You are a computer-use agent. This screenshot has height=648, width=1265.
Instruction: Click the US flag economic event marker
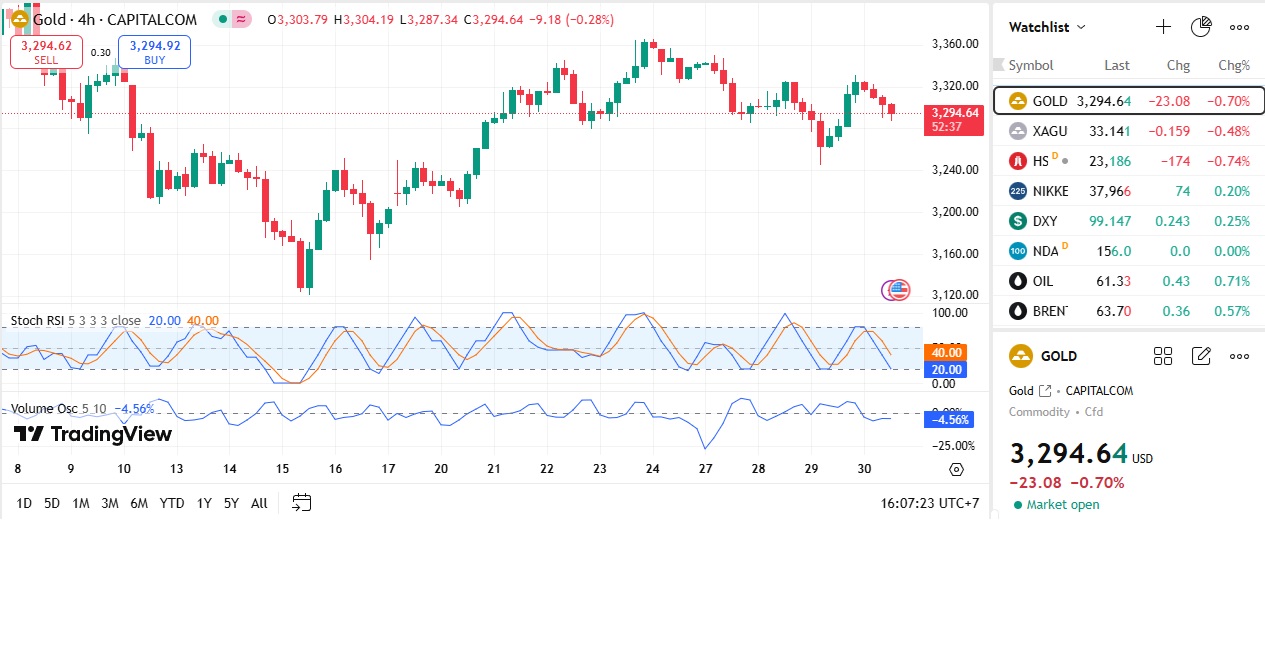tap(899, 290)
